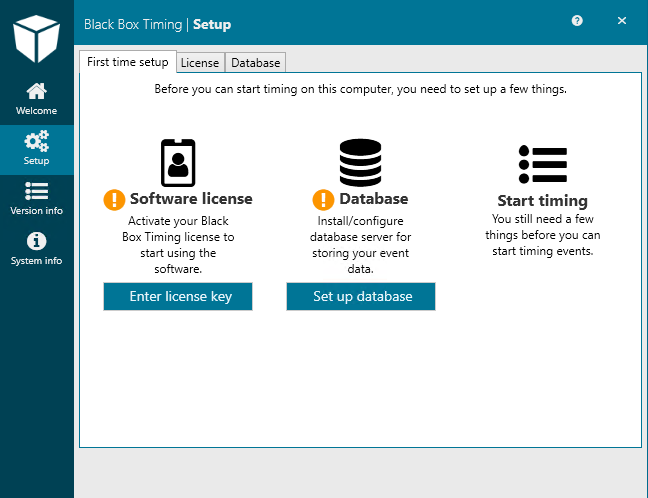This screenshot has height=498, width=648.
Task: Click the Enter license key button
Action: pos(178,296)
